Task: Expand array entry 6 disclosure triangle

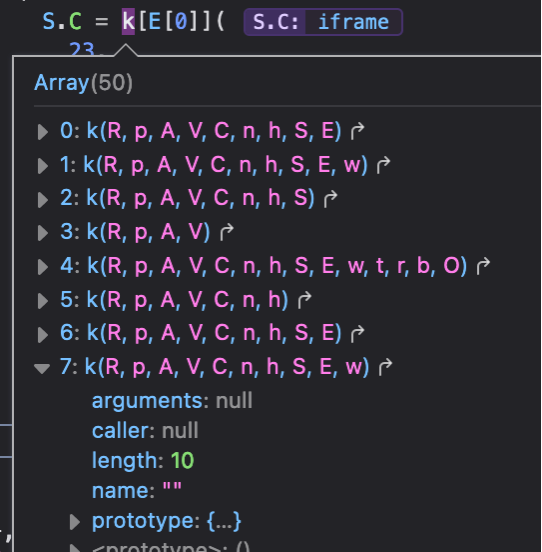Action: coord(43,334)
